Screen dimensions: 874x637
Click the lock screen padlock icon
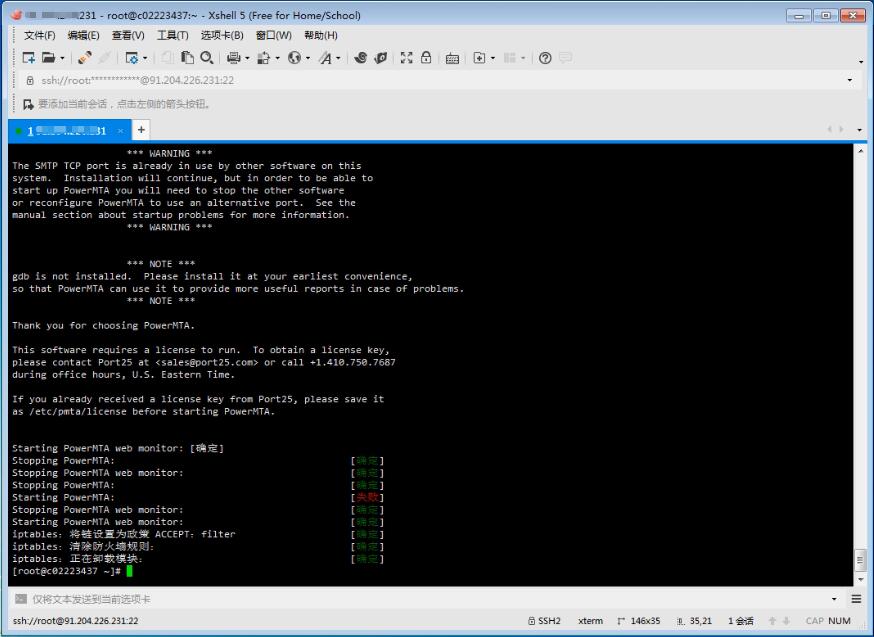(426, 57)
